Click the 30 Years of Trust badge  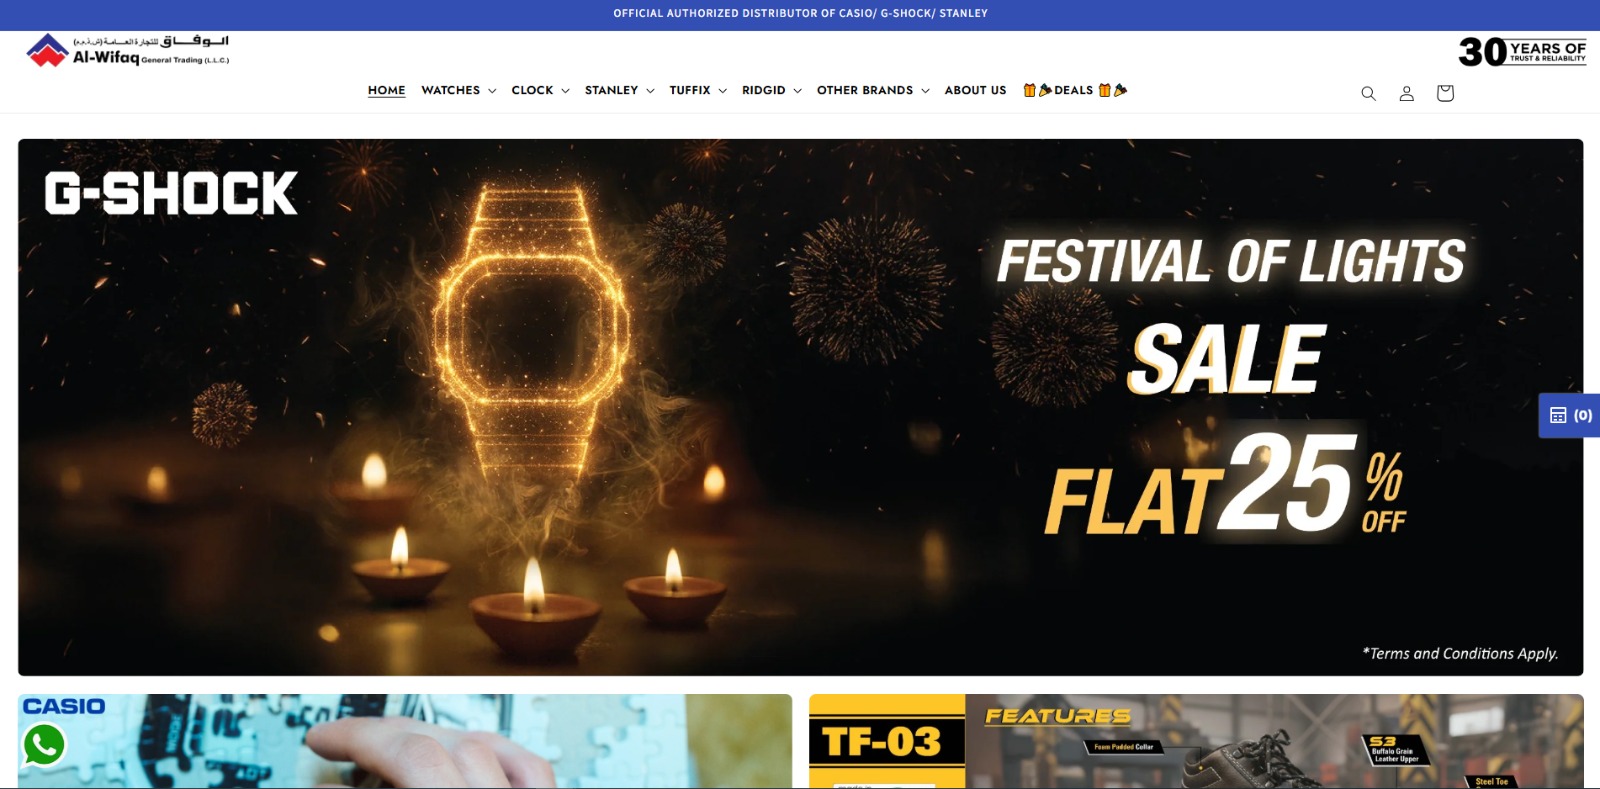pyautogui.click(x=1522, y=51)
